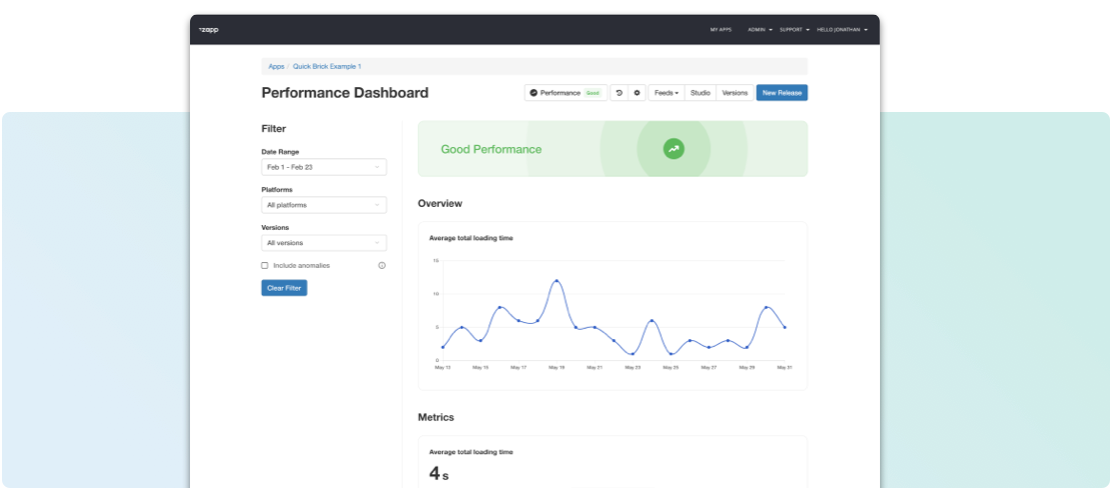This screenshot has height=488, width=1112.
Task: Click the Zapp logo in header
Action: pos(208,30)
